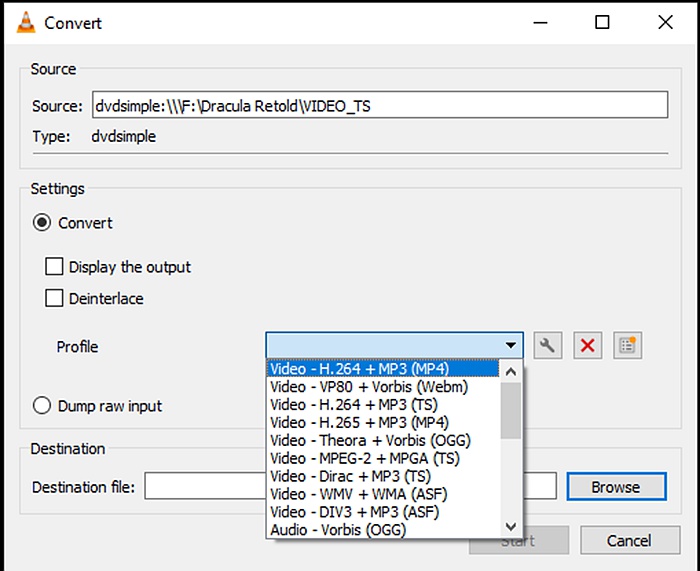The width and height of the screenshot is (700, 571).
Task: Choose Video - Dirac + MP3 (TS) profile
Action: pyautogui.click(x=383, y=476)
